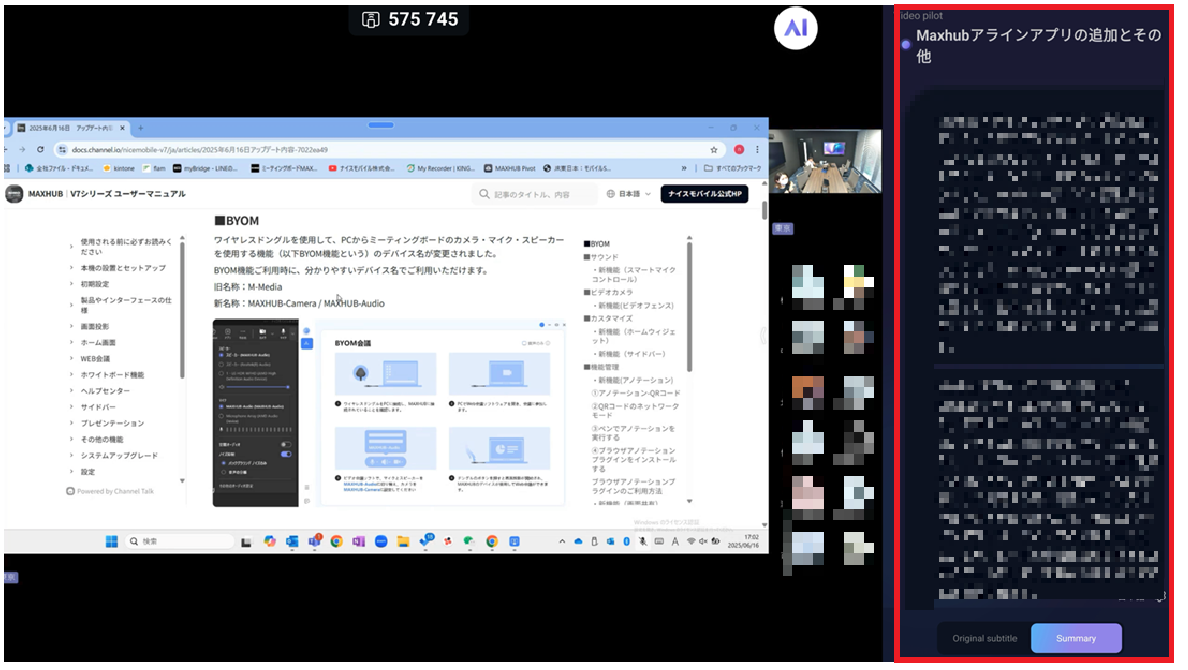Open the プレゼンテーション sidebar entry

[112, 423]
